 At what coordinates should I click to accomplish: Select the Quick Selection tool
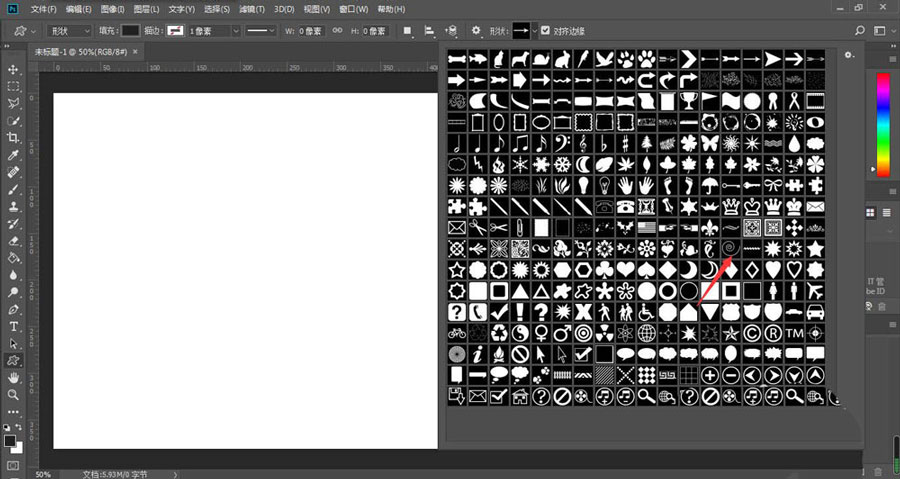pyautogui.click(x=13, y=121)
